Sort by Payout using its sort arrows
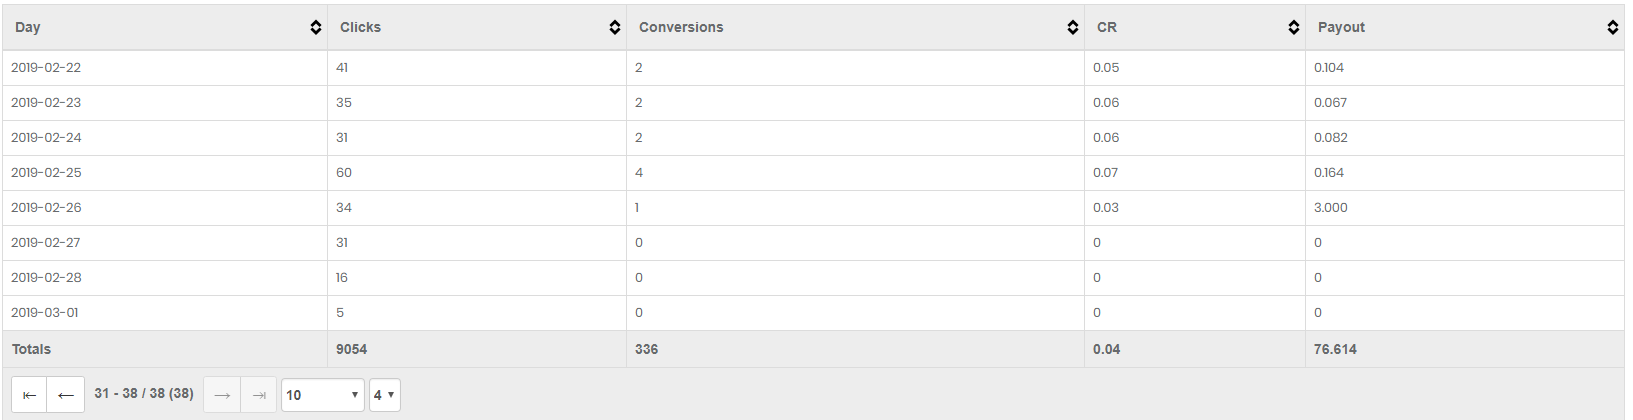 click(x=1613, y=28)
